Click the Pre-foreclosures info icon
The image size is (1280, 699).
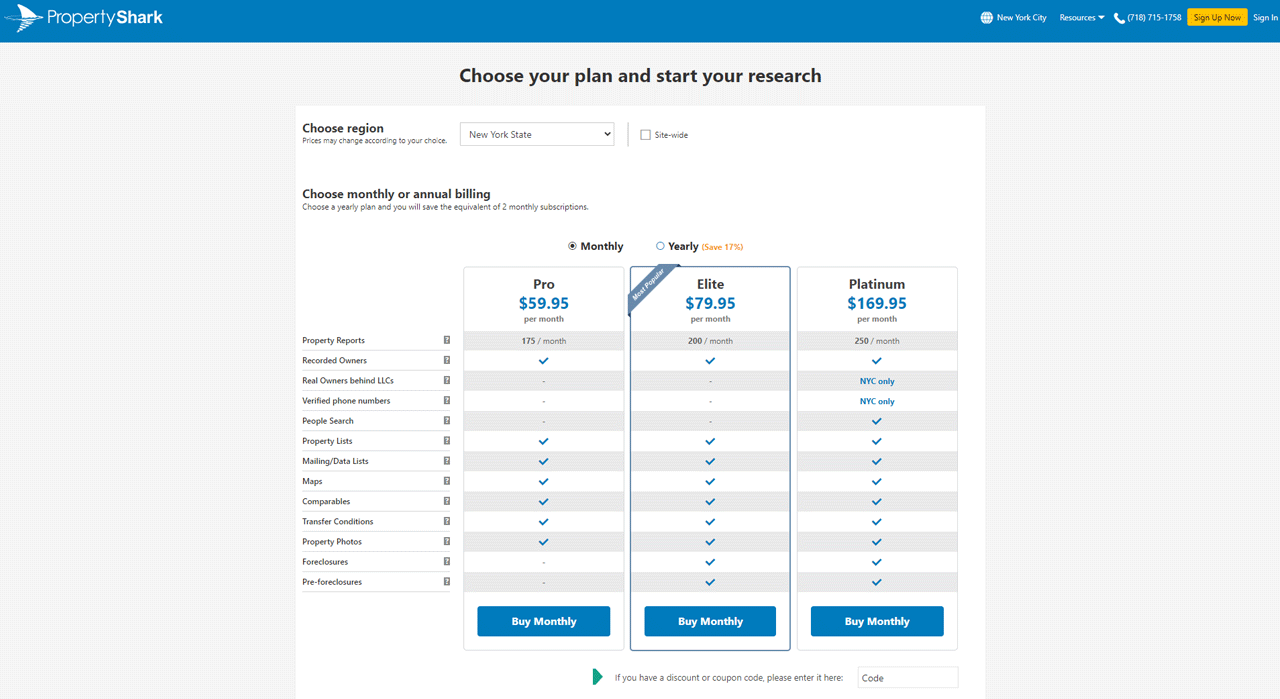point(446,581)
